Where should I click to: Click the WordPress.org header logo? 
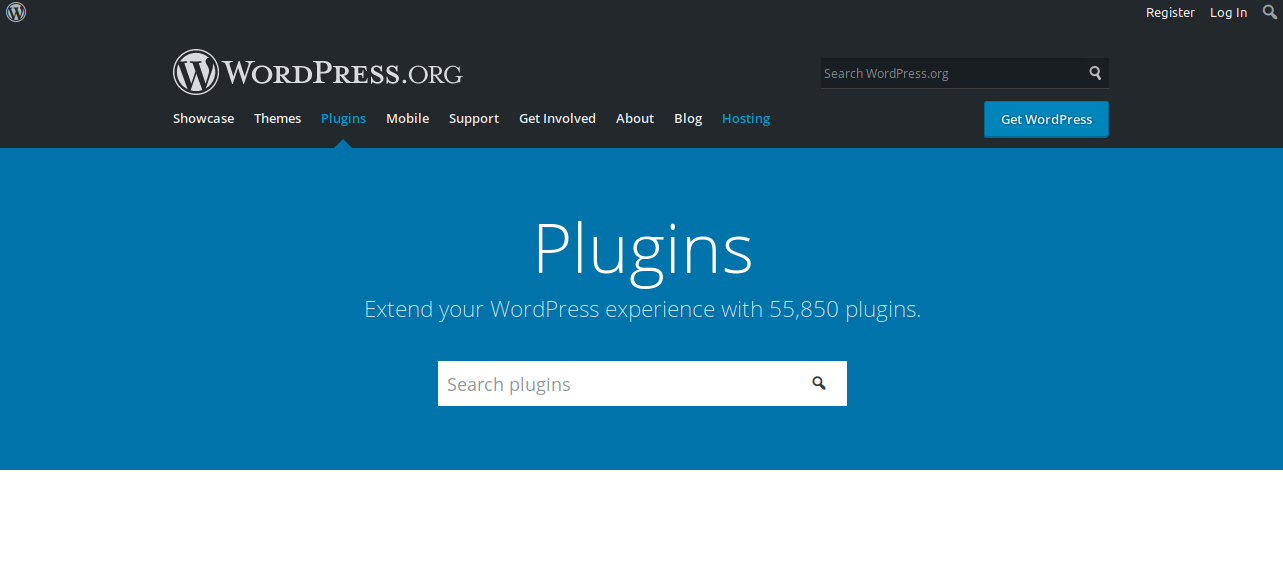(x=317, y=72)
